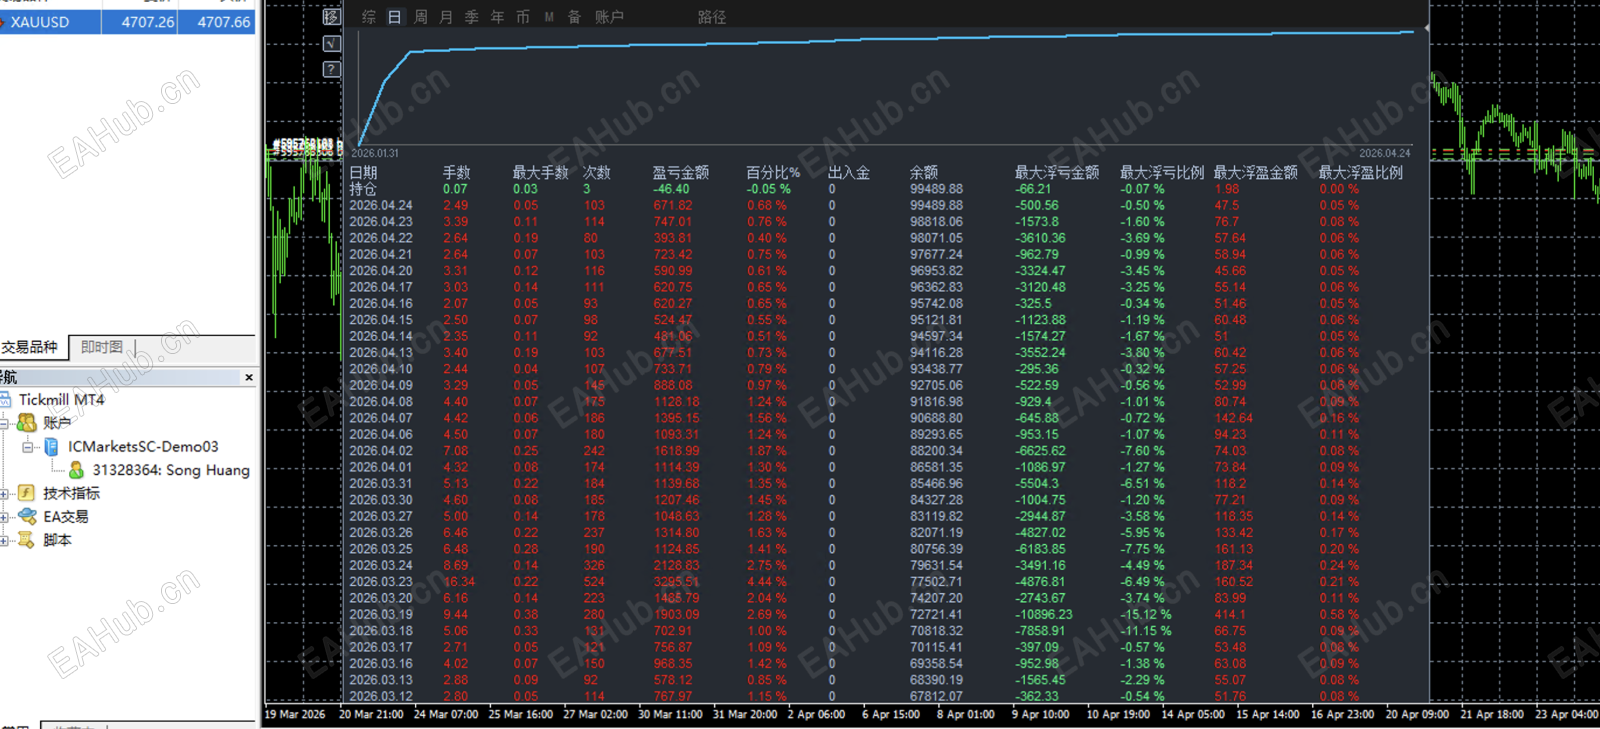Click the ? help icon button

click(332, 69)
